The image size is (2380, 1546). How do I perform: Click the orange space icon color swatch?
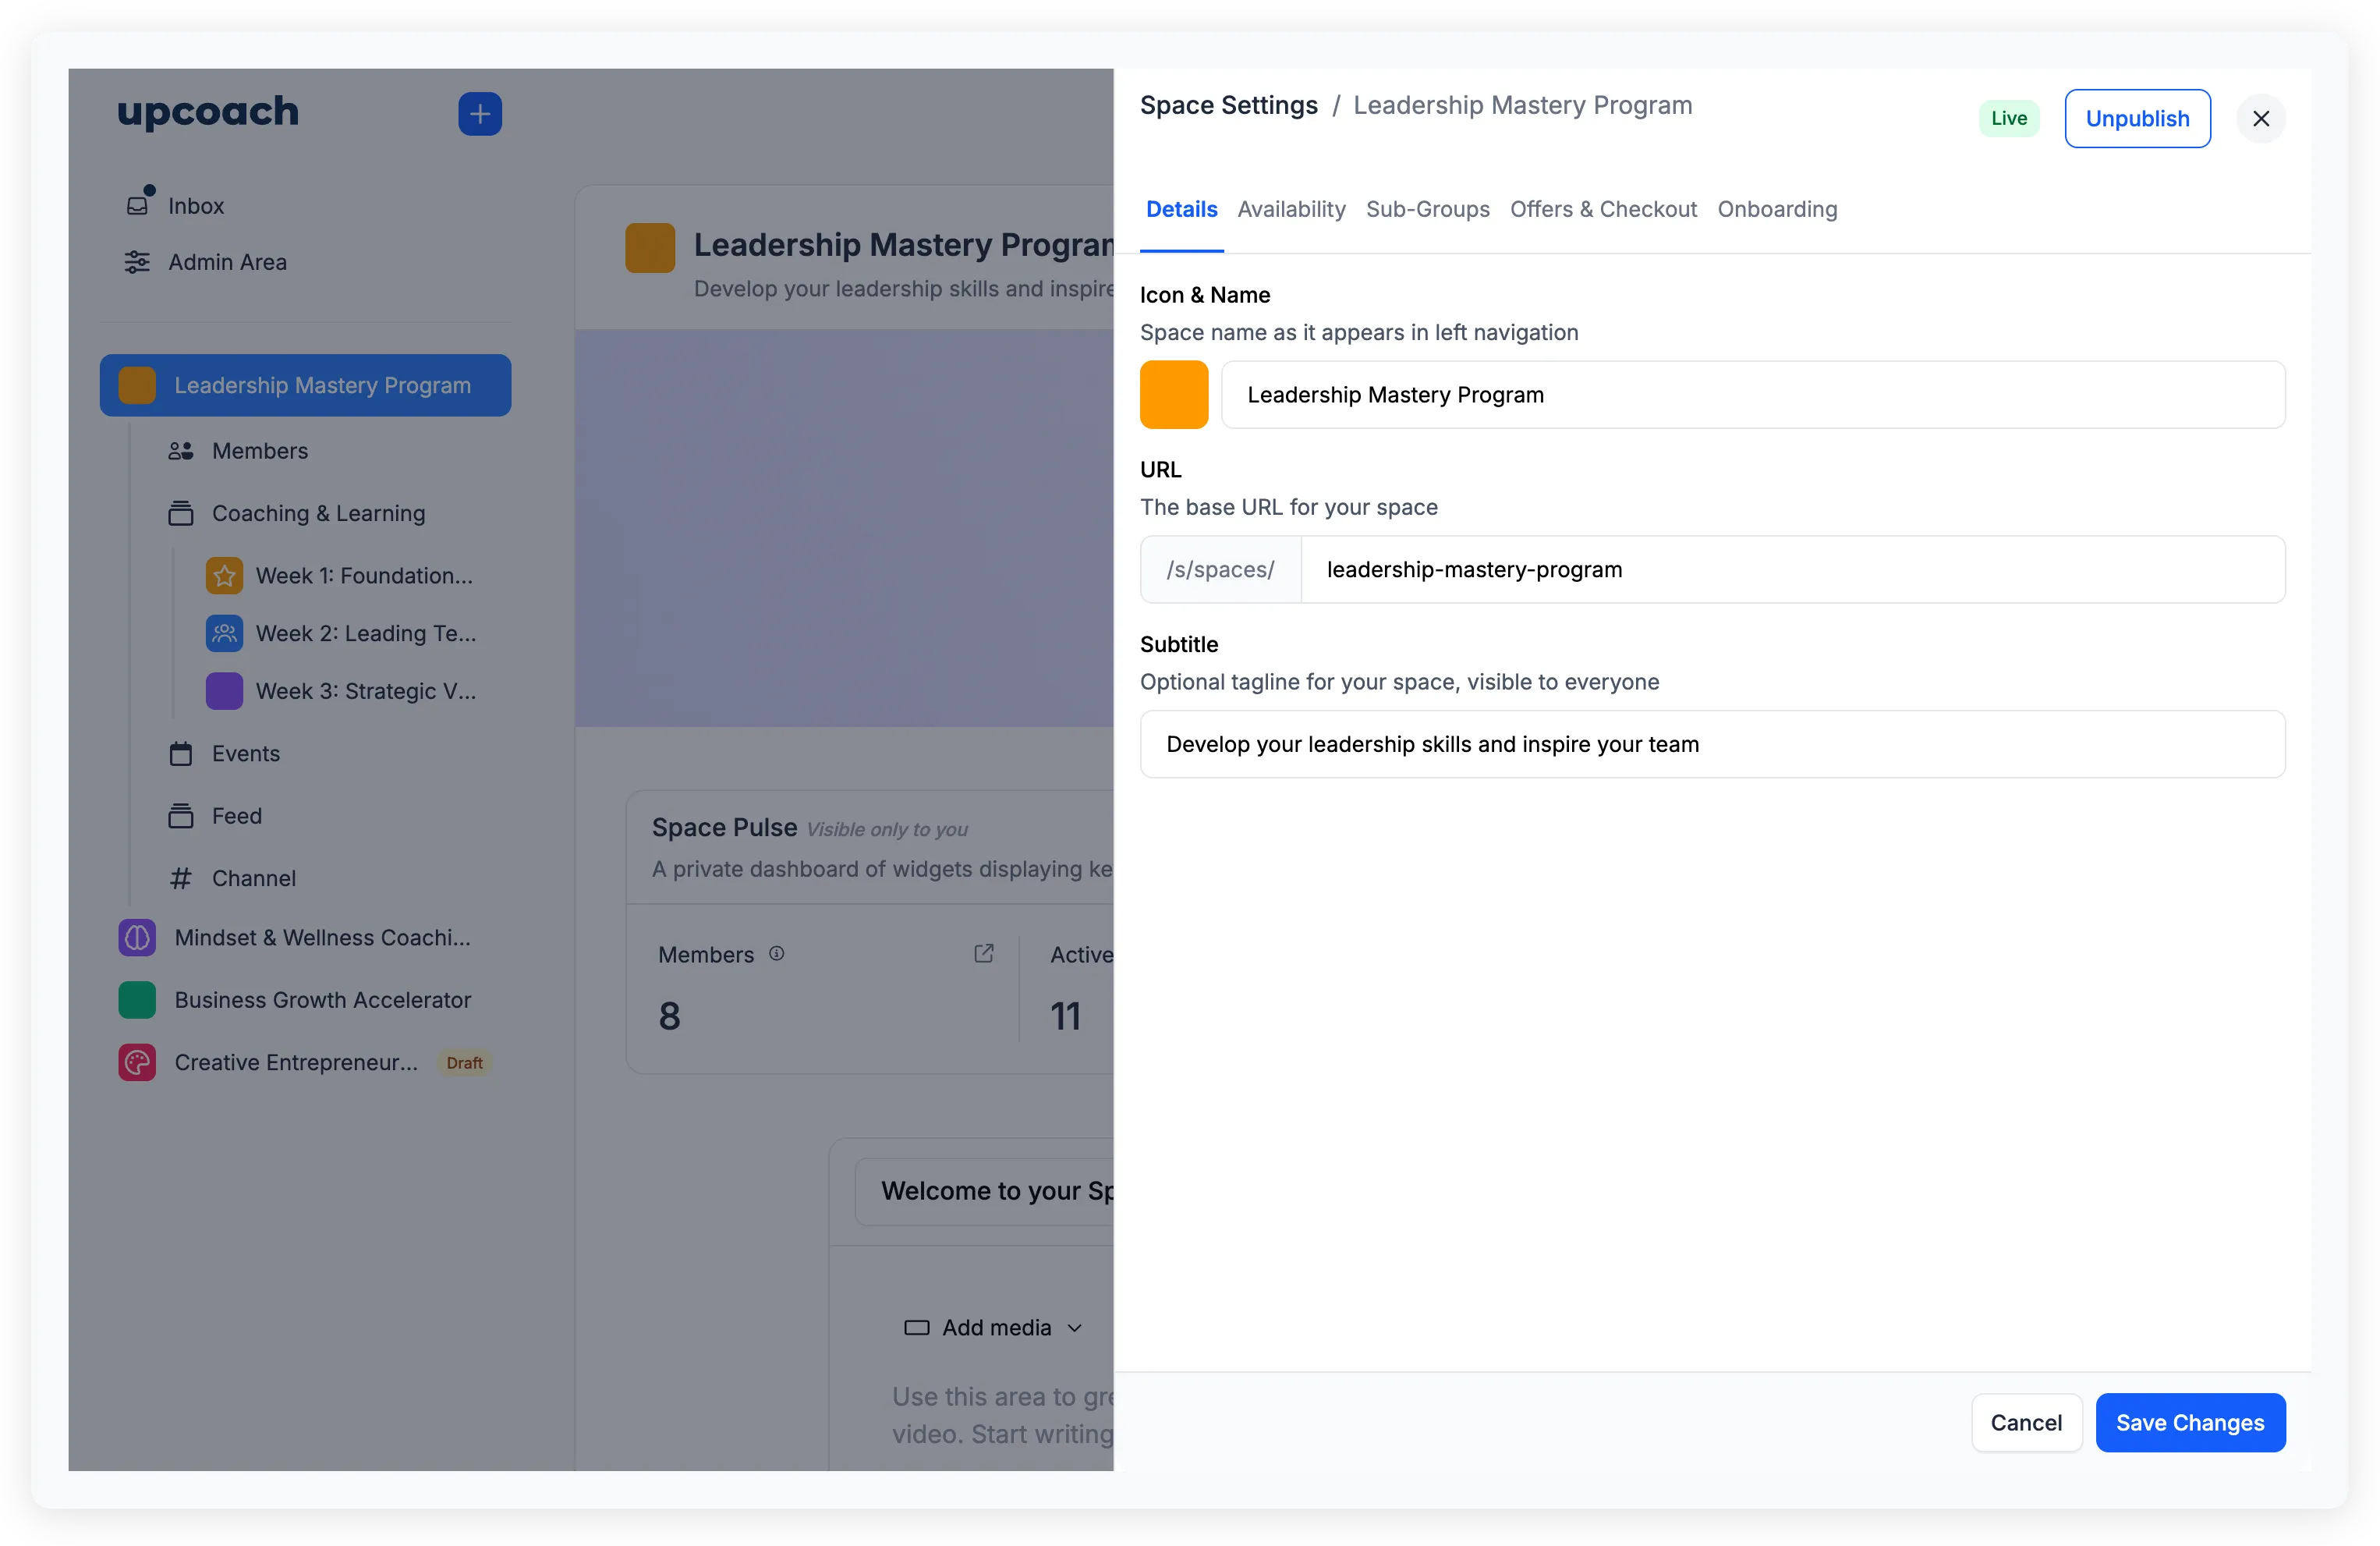click(x=1174, y=395)
